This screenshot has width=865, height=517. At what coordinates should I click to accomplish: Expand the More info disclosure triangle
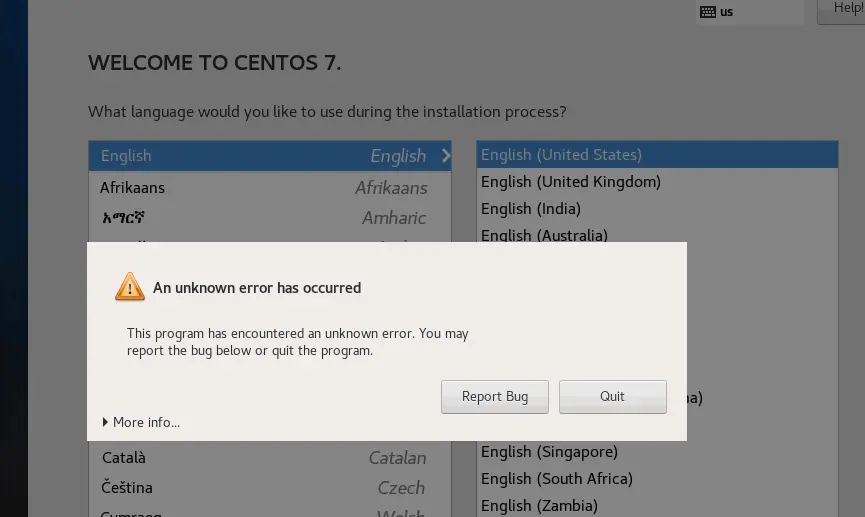point(105,422)
